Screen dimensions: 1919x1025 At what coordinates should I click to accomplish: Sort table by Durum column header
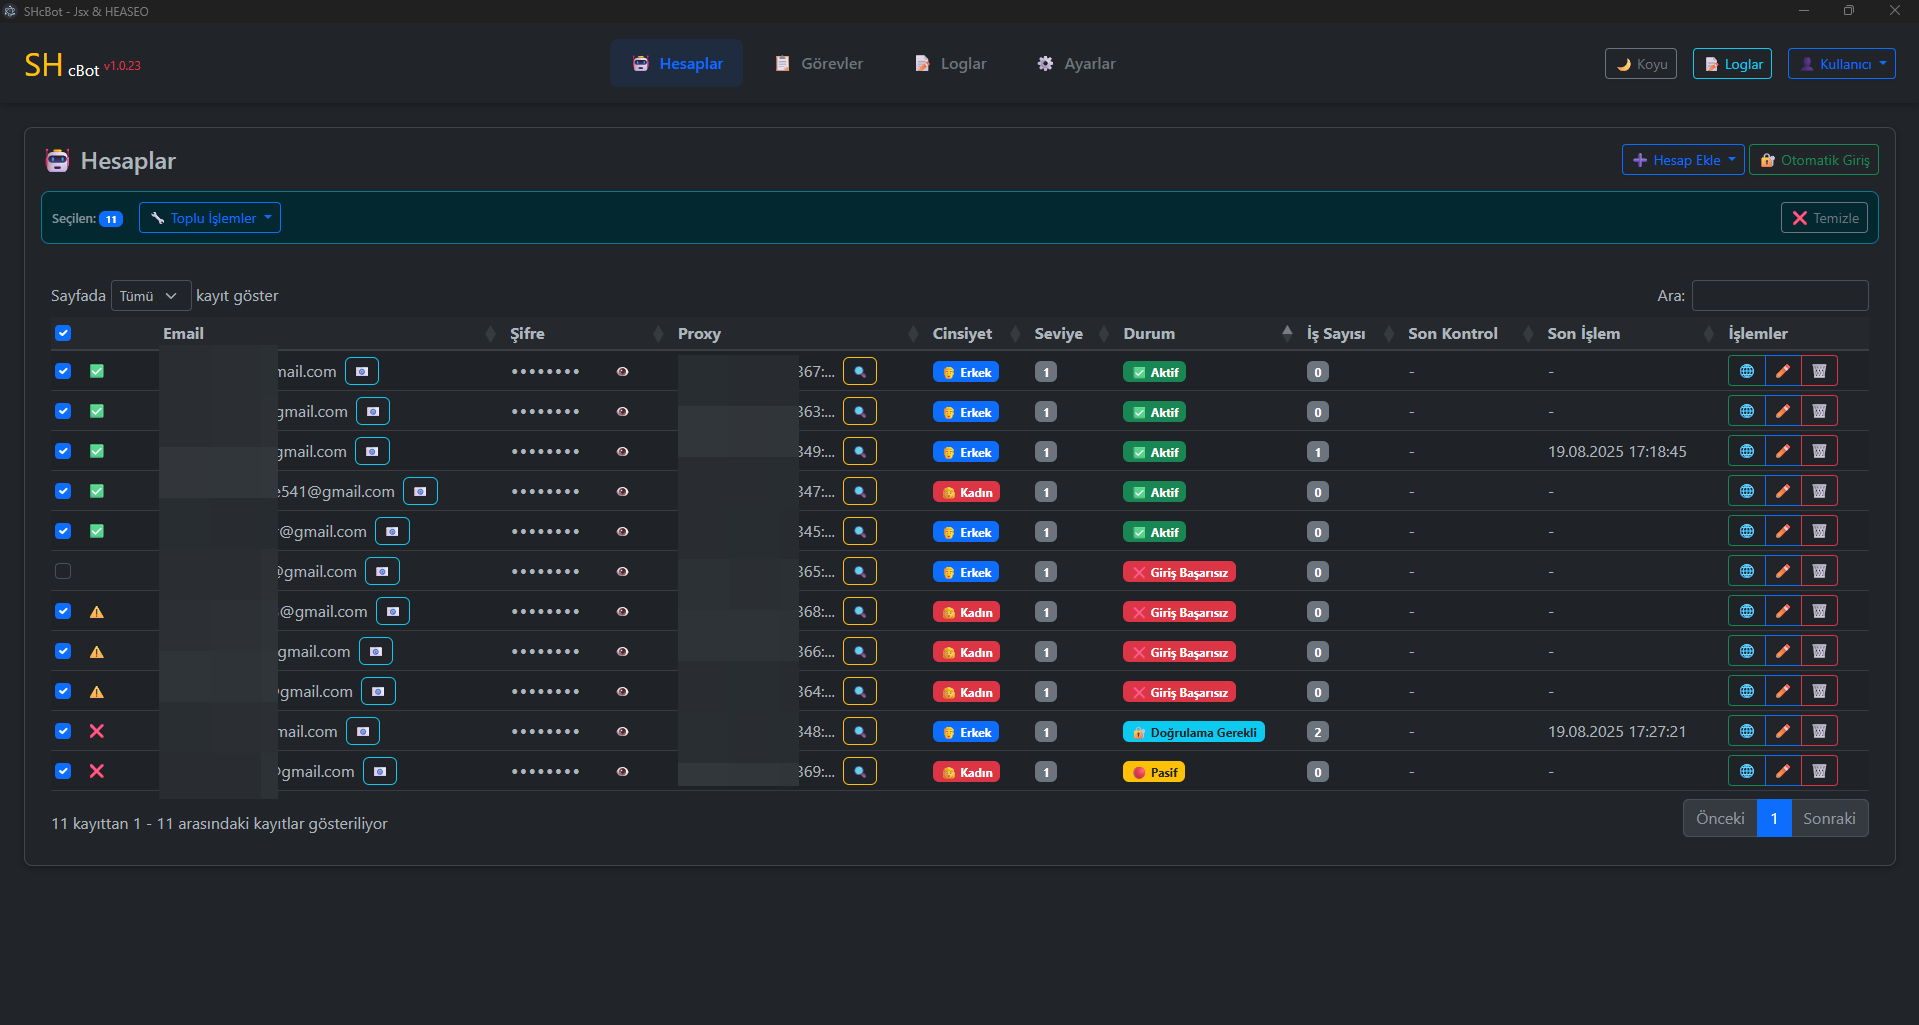[x=1206, y=334]
